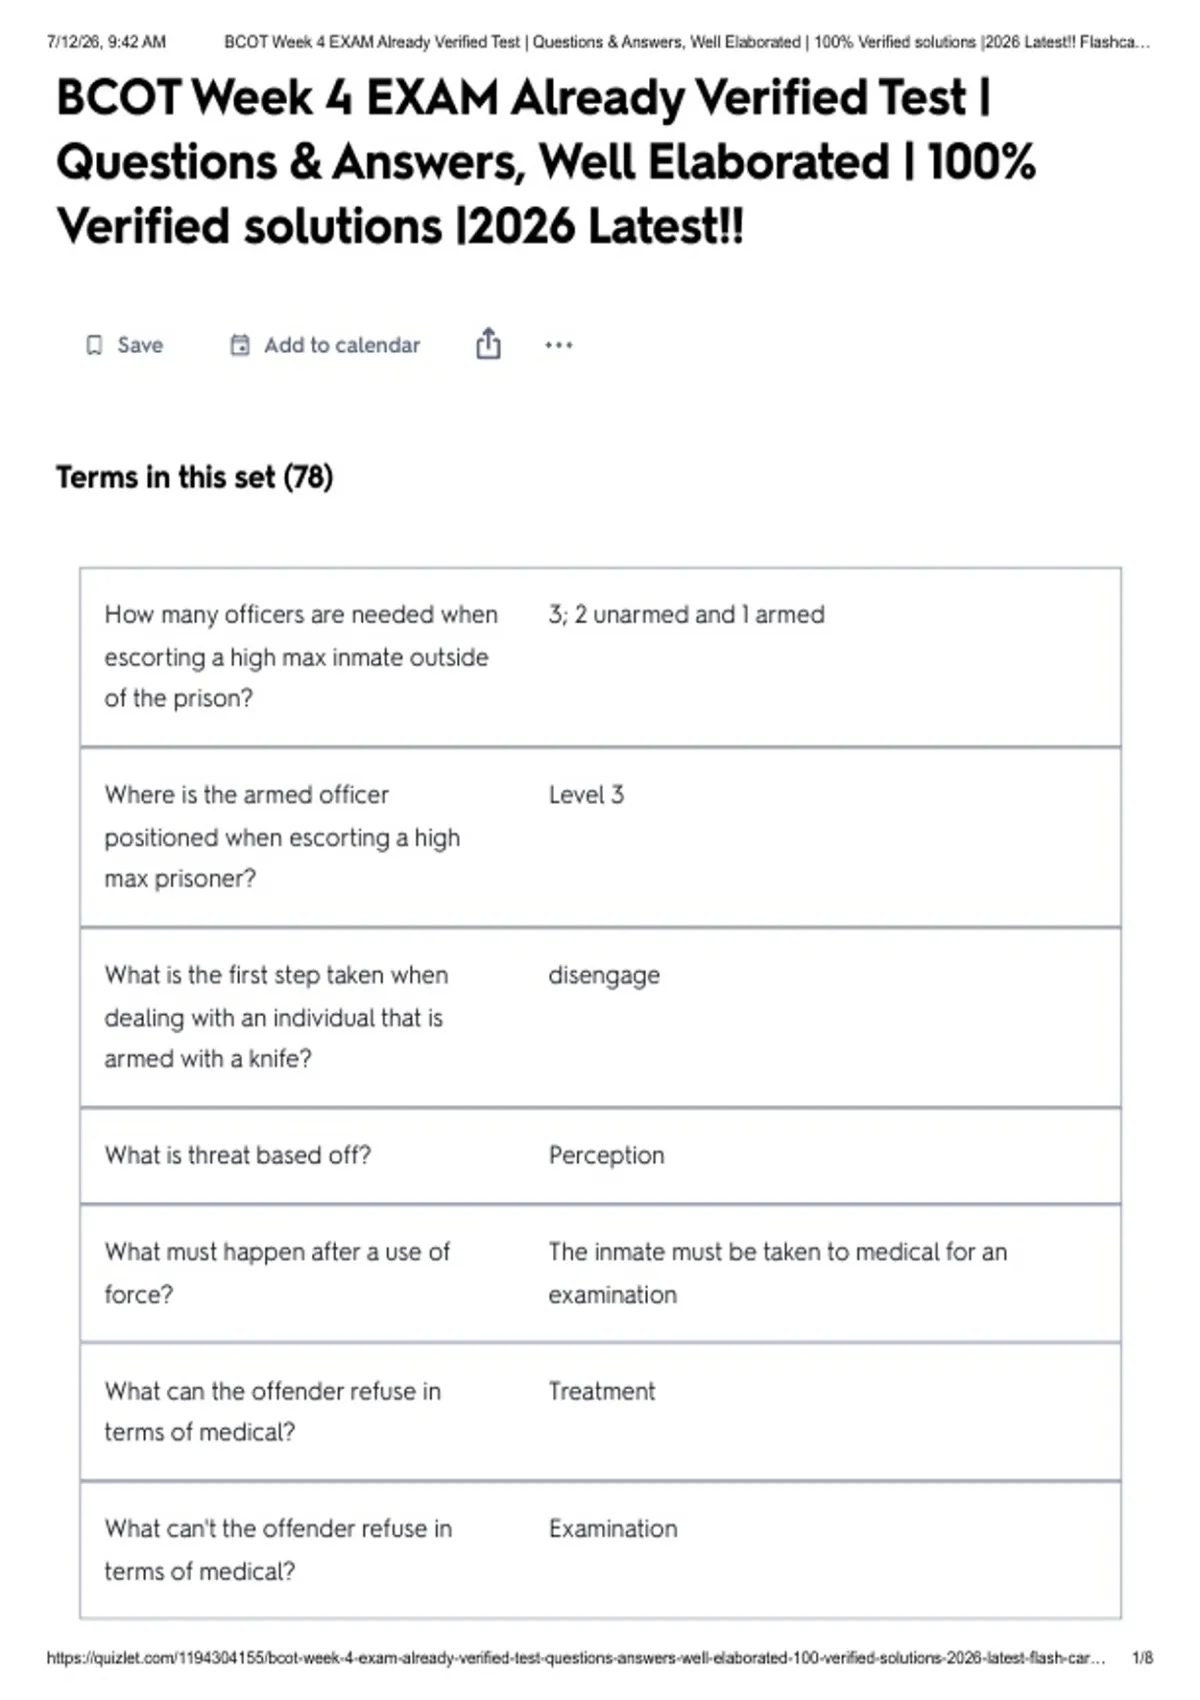Click the 'Perception' answer
1200x1700 pixels.
pyautogui.click(x=606, y=1155)
